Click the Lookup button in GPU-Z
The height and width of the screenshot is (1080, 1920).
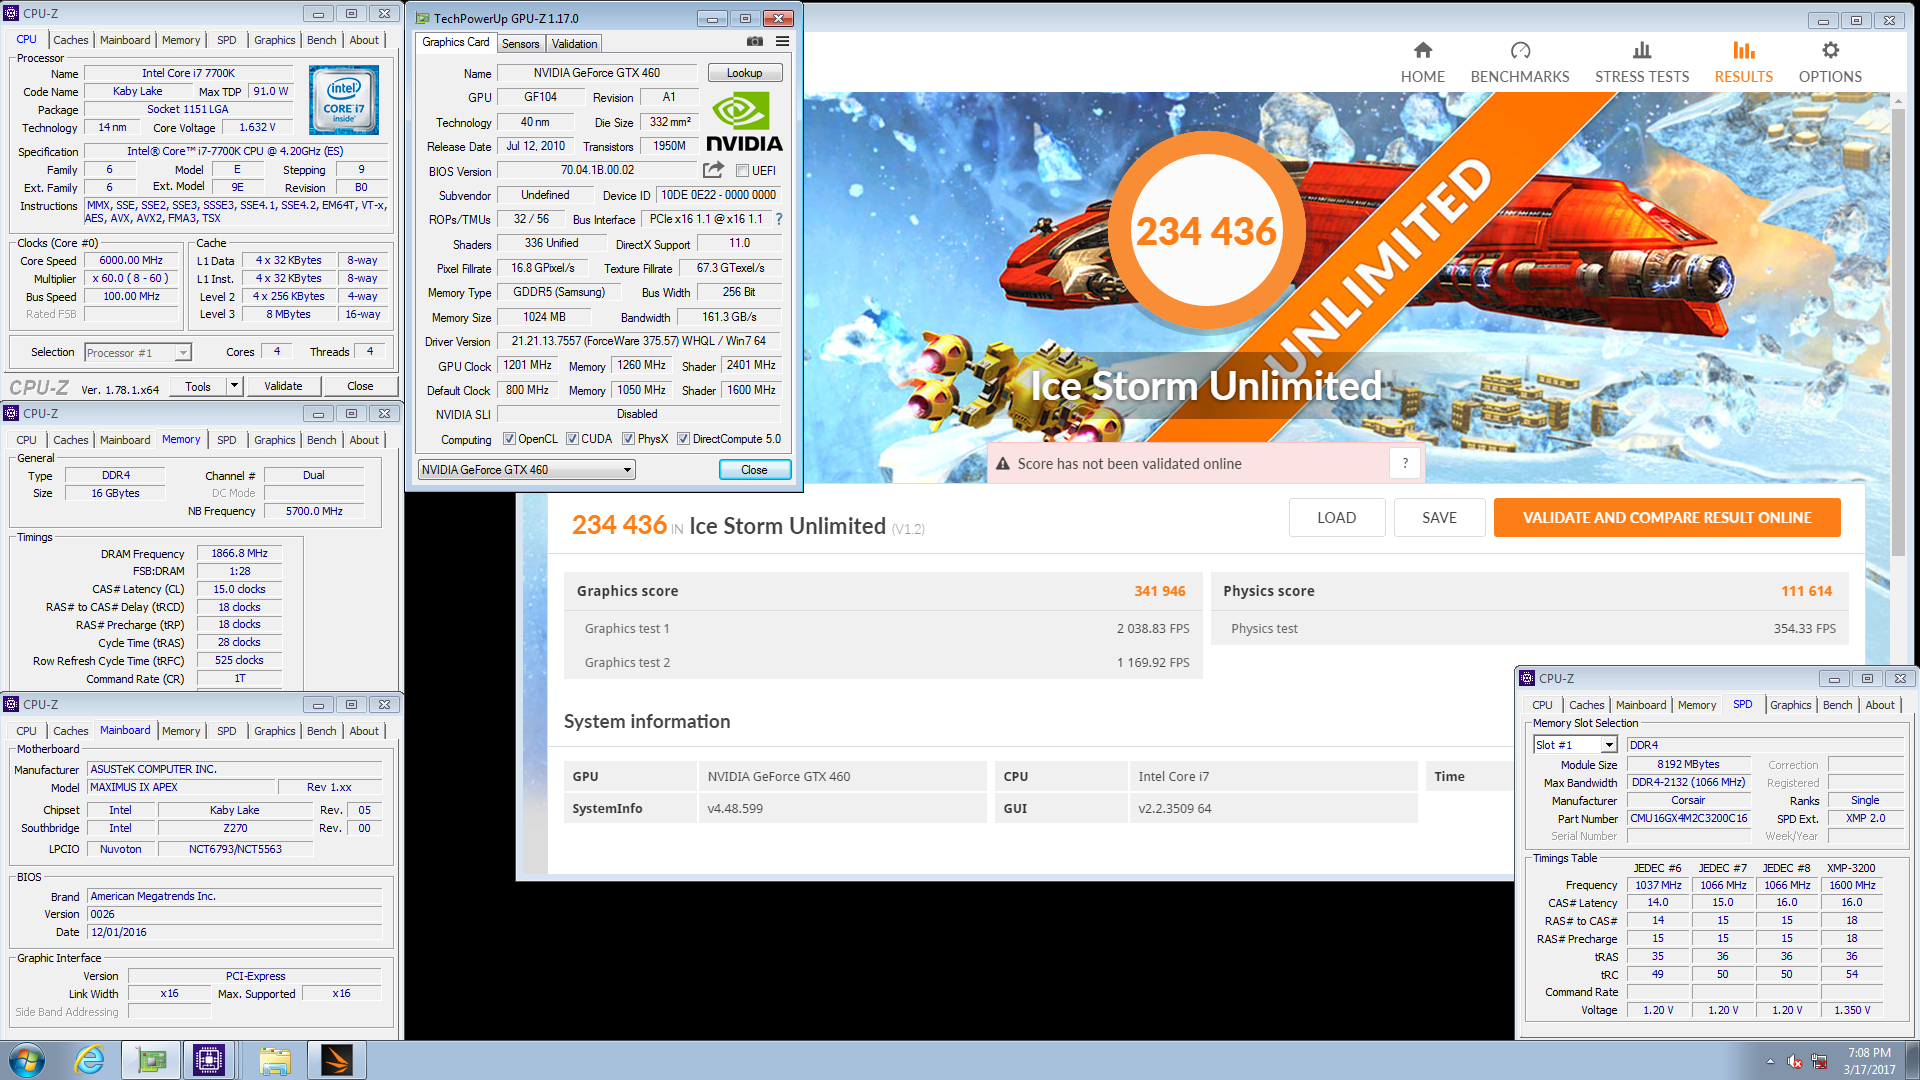744,73
